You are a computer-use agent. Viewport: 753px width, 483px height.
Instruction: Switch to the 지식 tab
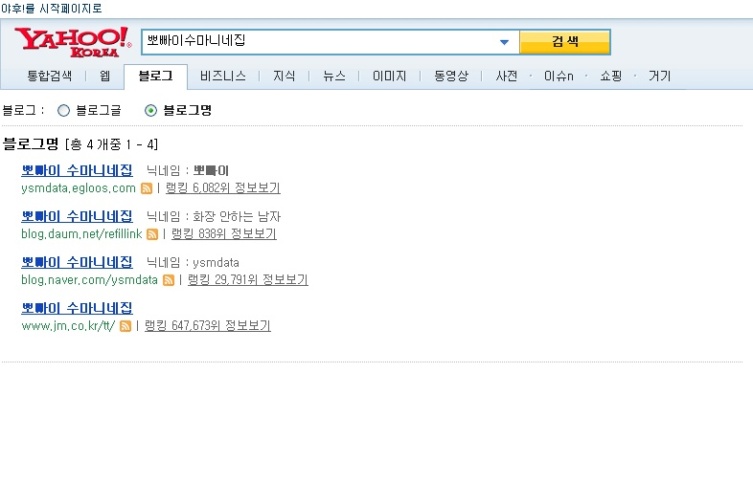pos(284,76)
